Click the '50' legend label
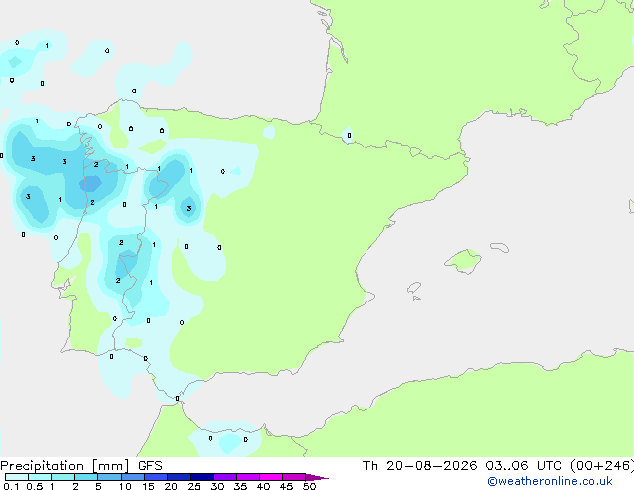 coord(309,486)
